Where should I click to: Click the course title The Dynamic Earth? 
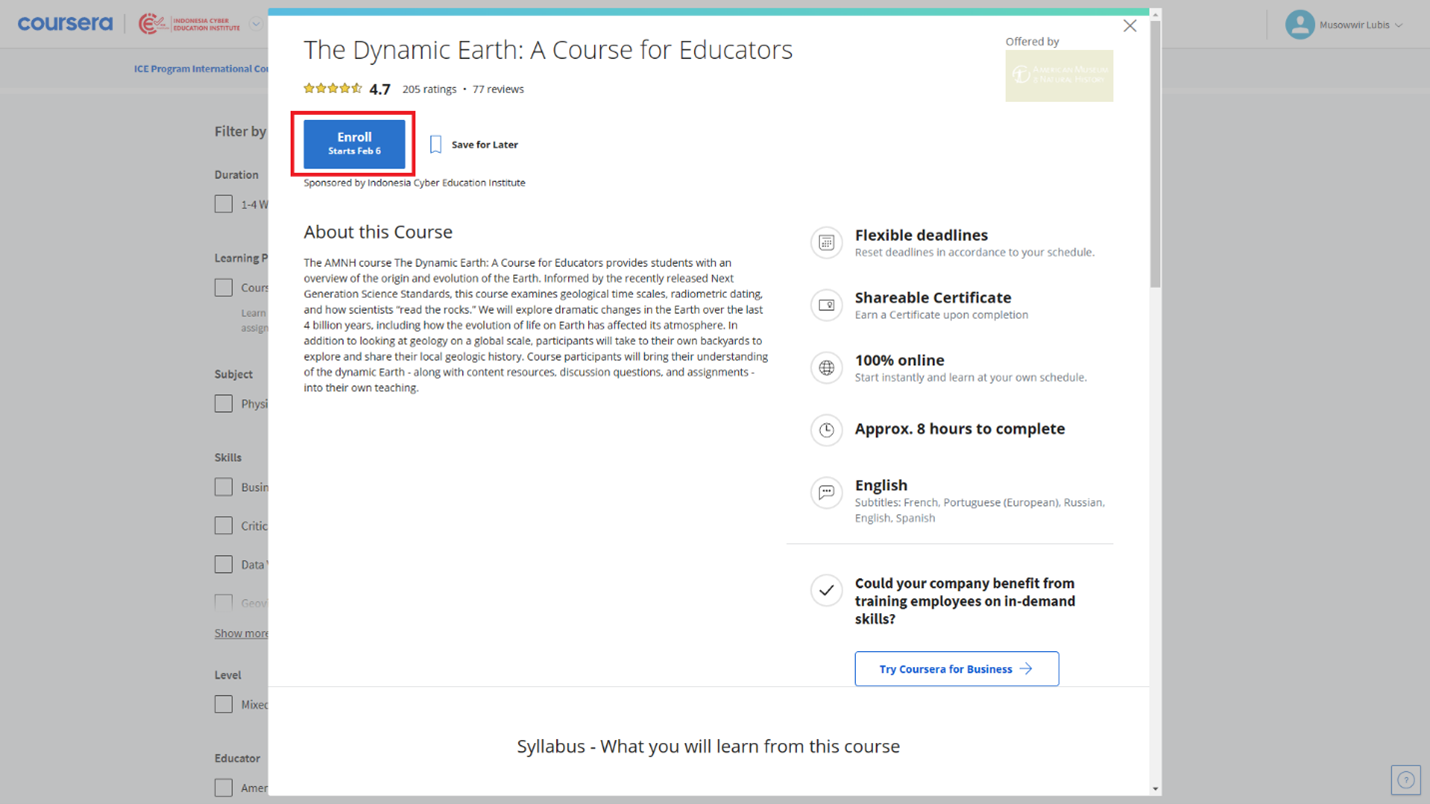pos(548,49)
